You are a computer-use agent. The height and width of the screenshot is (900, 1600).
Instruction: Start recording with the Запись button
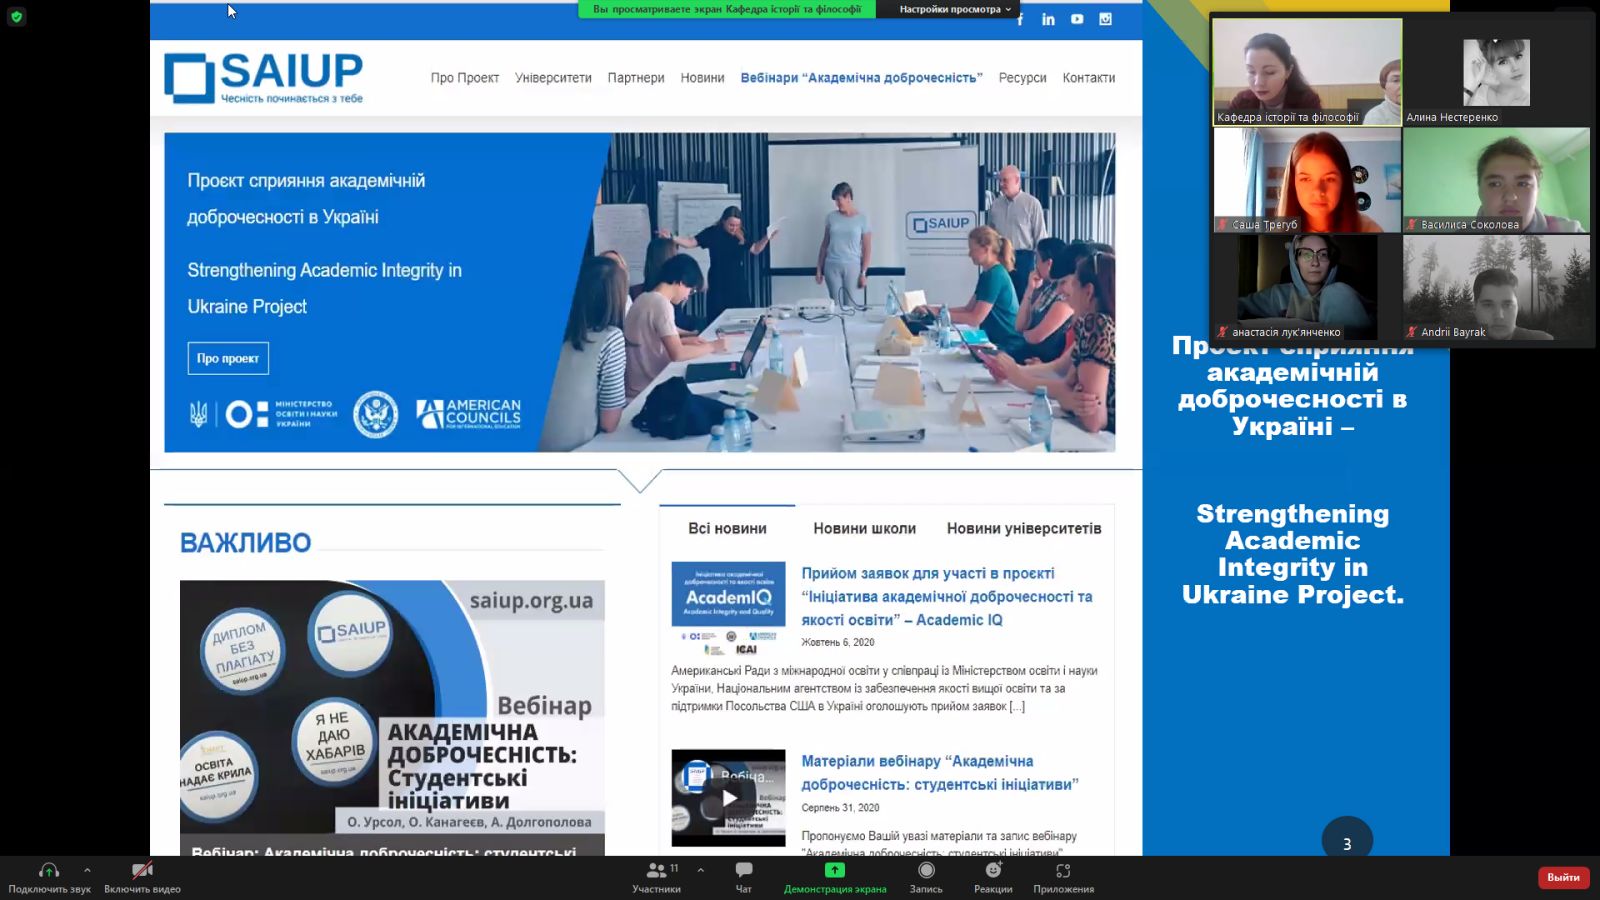tap(926, 871)
